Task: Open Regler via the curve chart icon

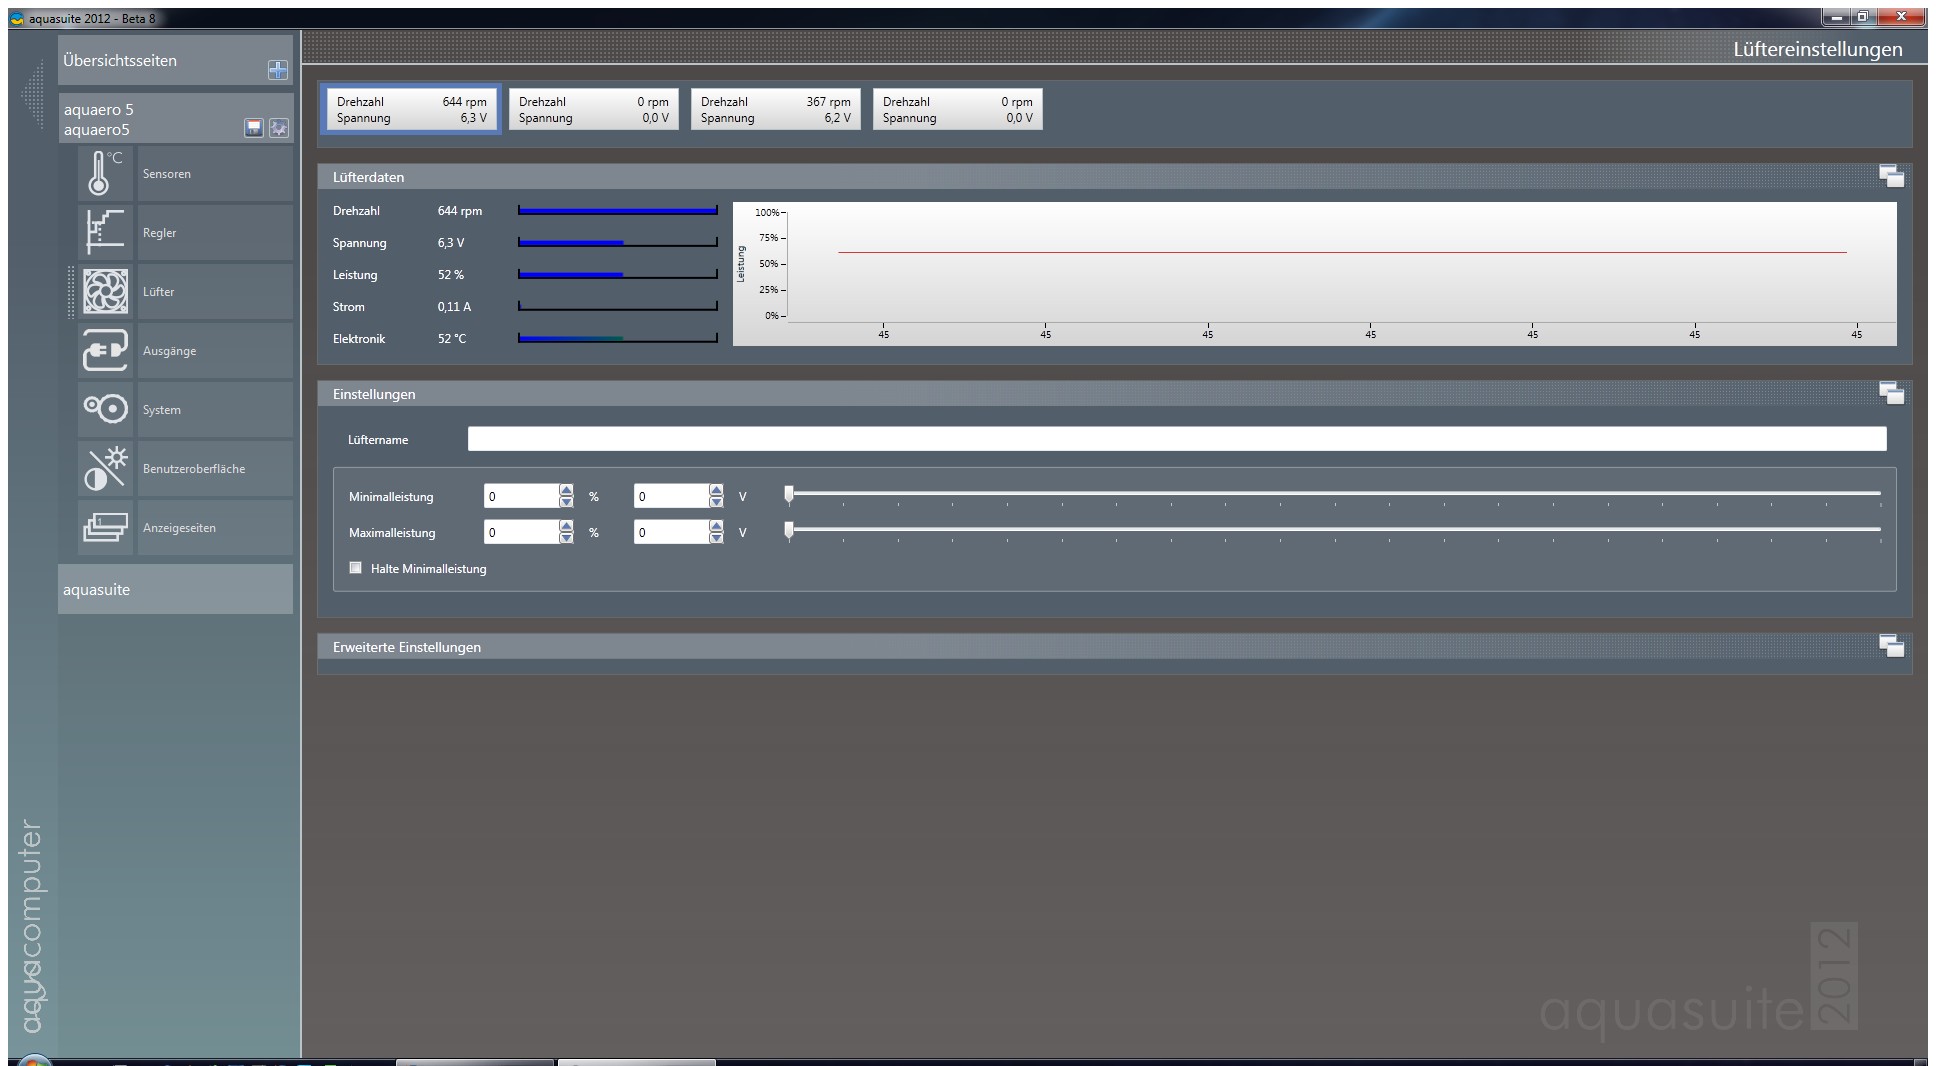Action: click(105, 232)
